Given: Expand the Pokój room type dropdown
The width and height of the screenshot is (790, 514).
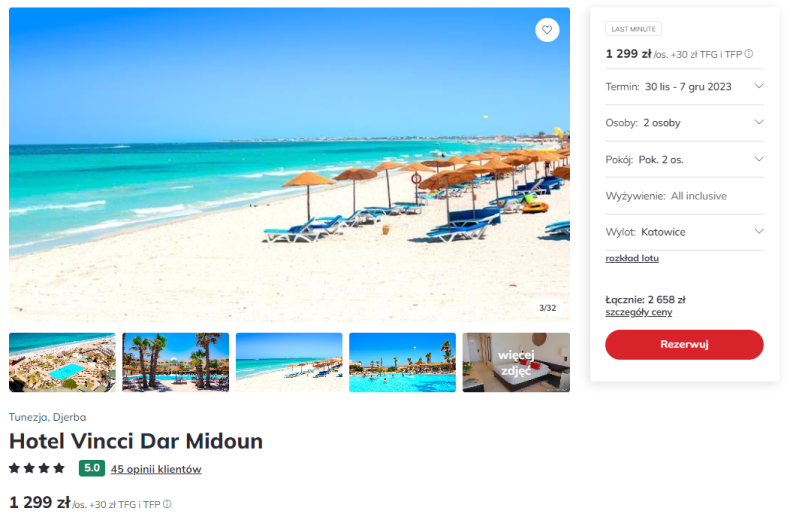Looking at the screenshot, I should (x=684, y=160).
